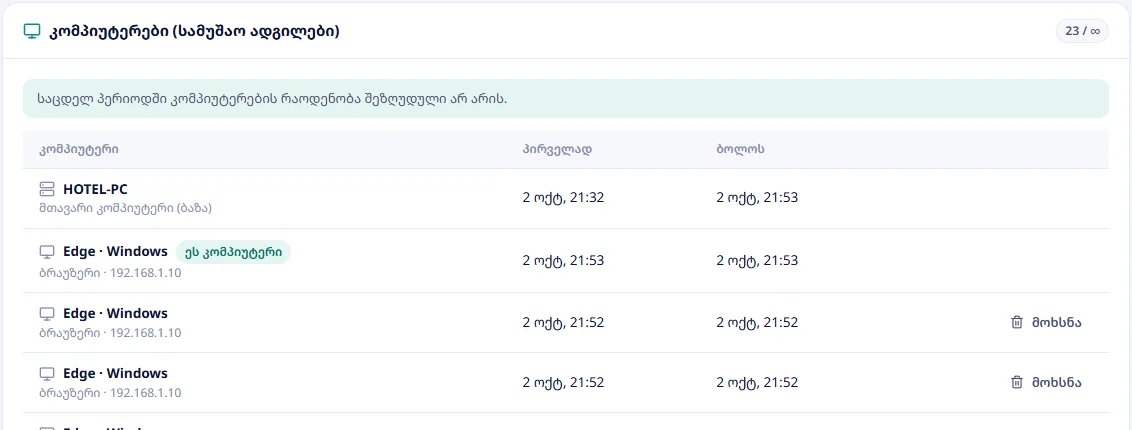Select the HOTEL-PC computer name
The width and height of the screenshot is (1132, 430).
pyautogui.click(x=95, y=190)
